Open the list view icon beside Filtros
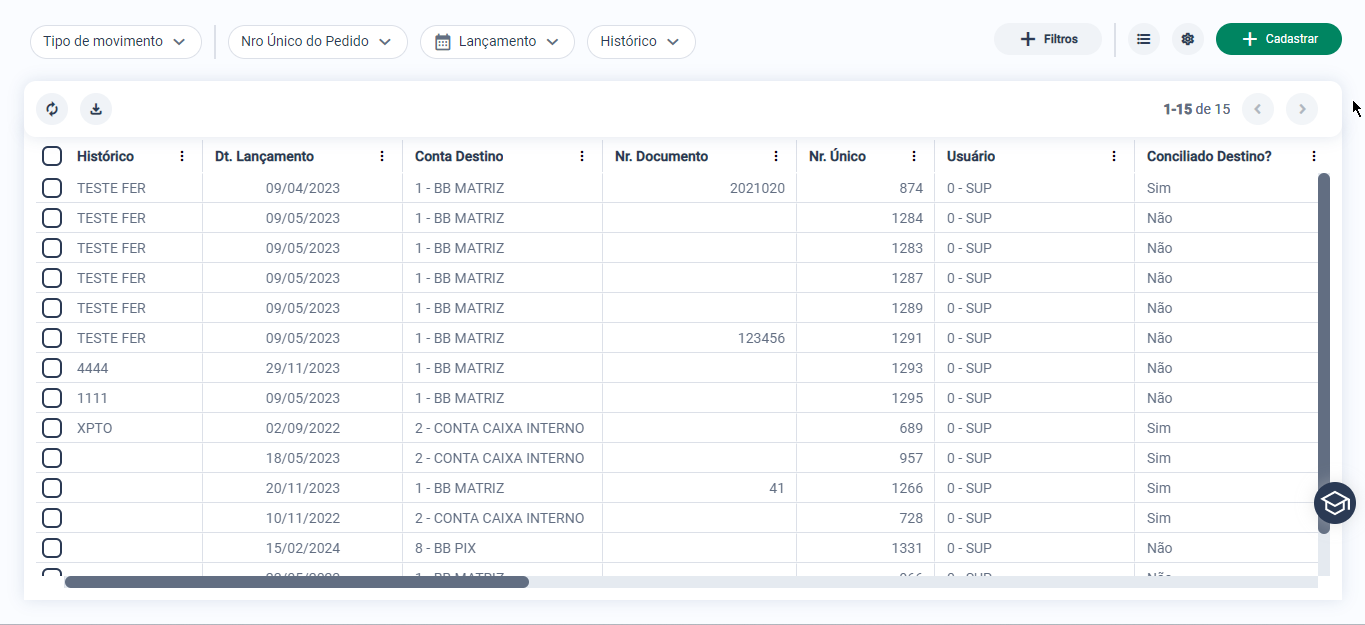1365x625 pixels. coord(1143,39)
